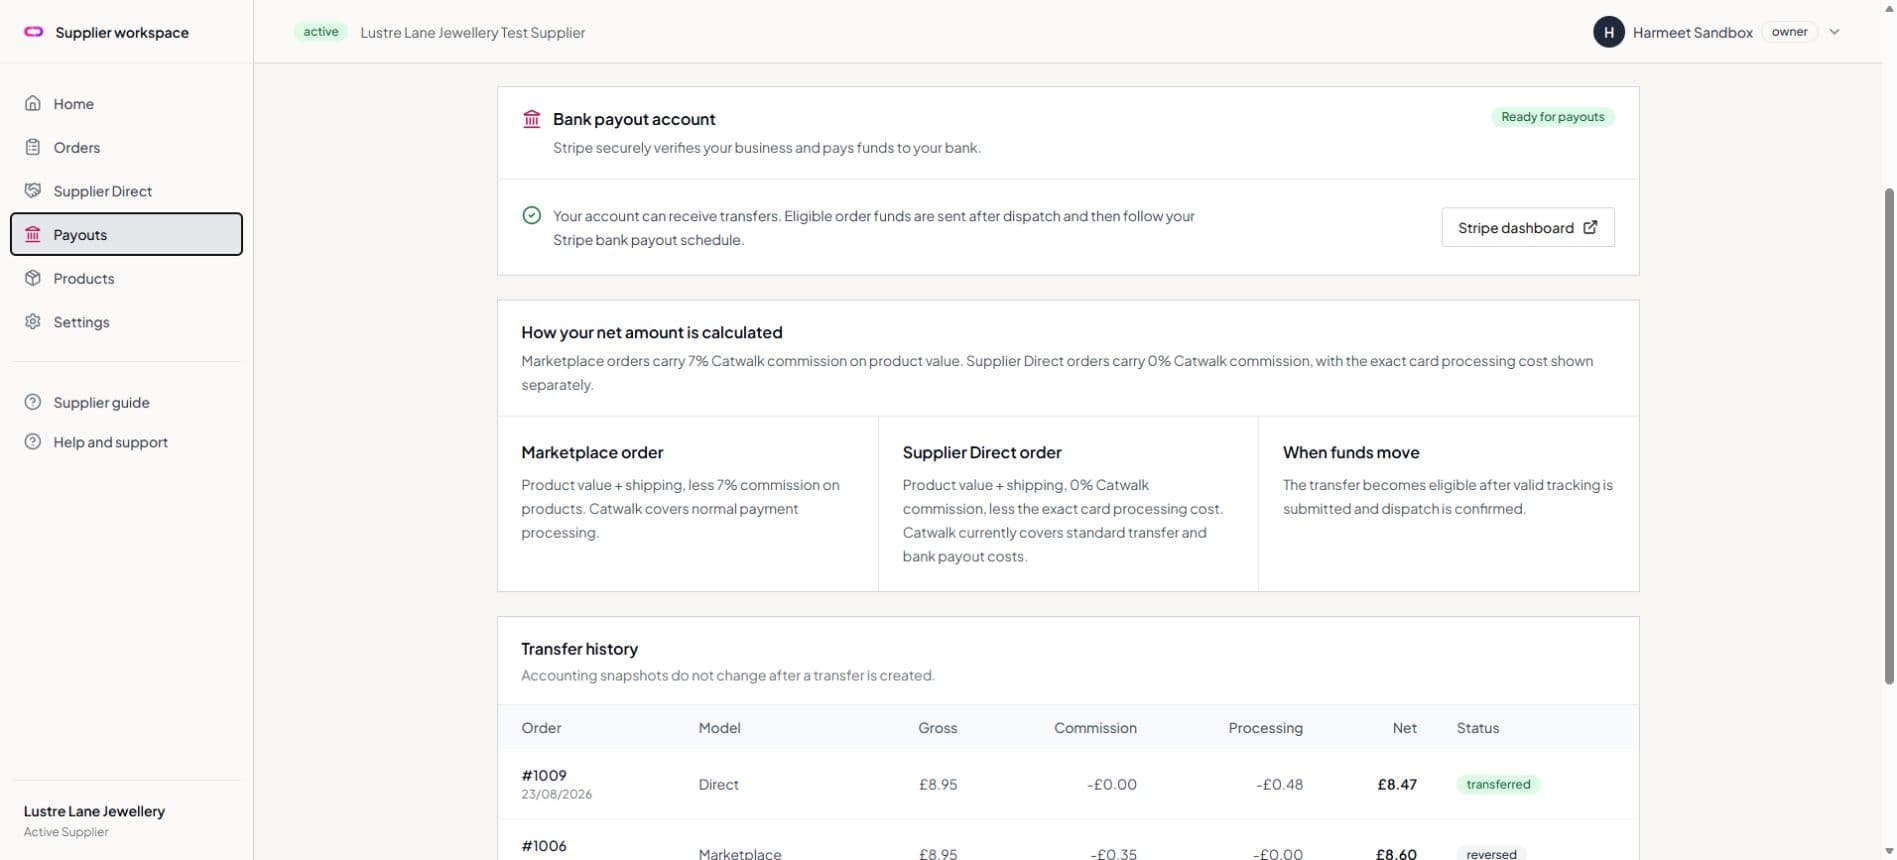Click the vertical page scrollbar
This screenshot has height=860, width=1897.
coord(1889,435)
